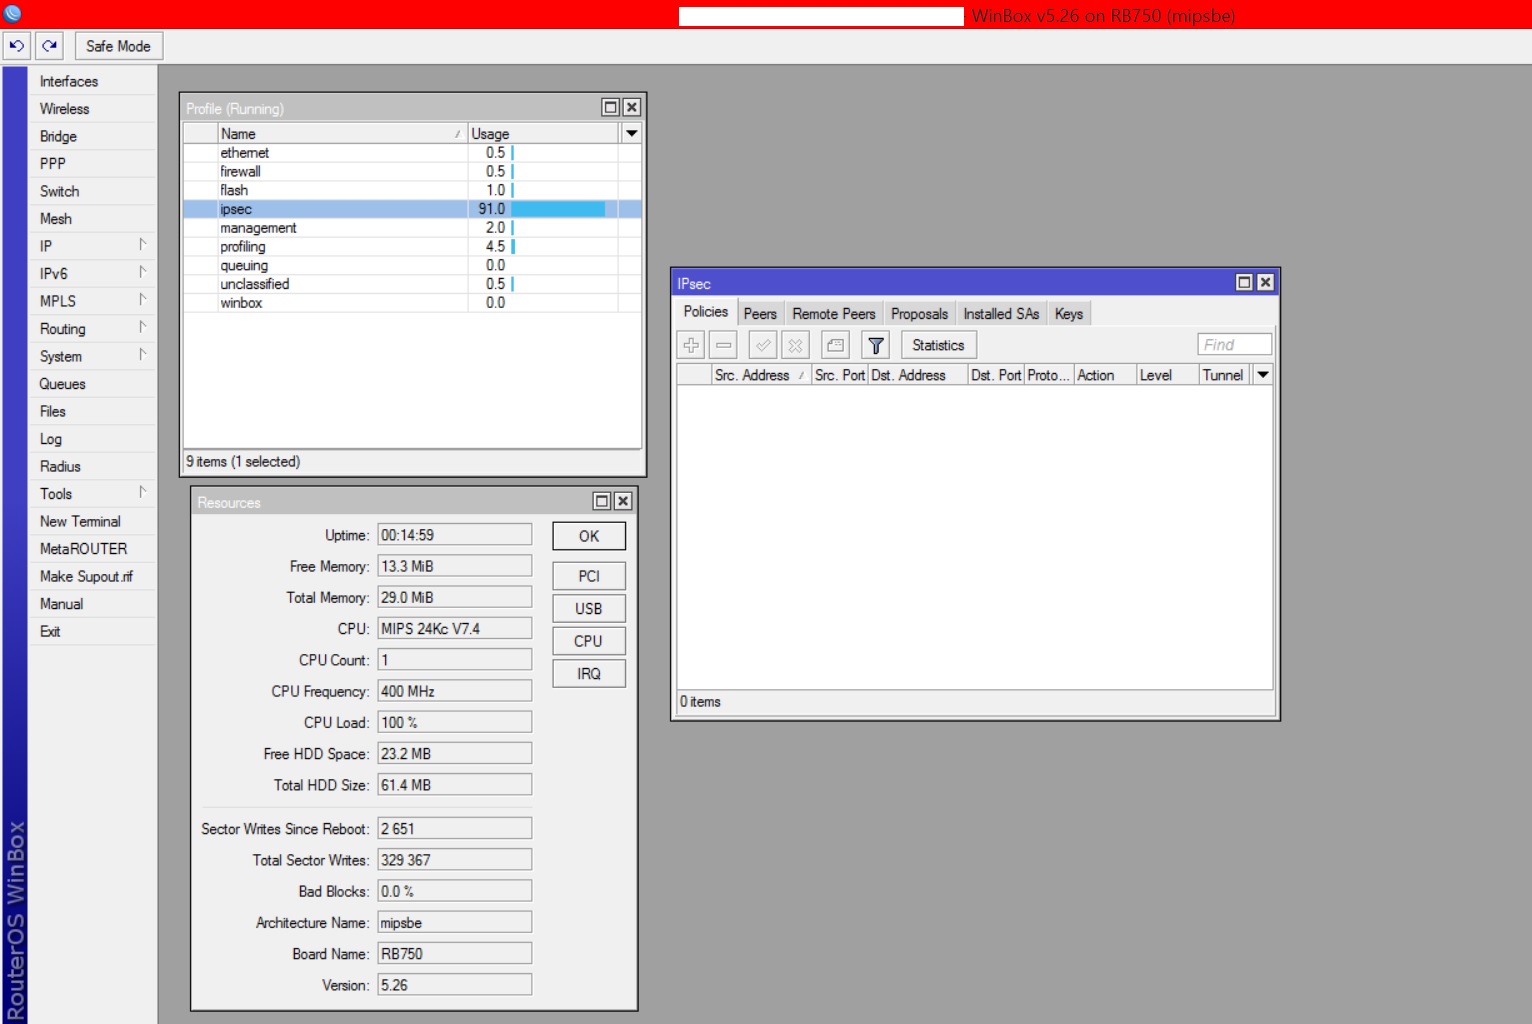Click OK in the Resources window
The image size is (1532, 1024).
pos(589,536)
